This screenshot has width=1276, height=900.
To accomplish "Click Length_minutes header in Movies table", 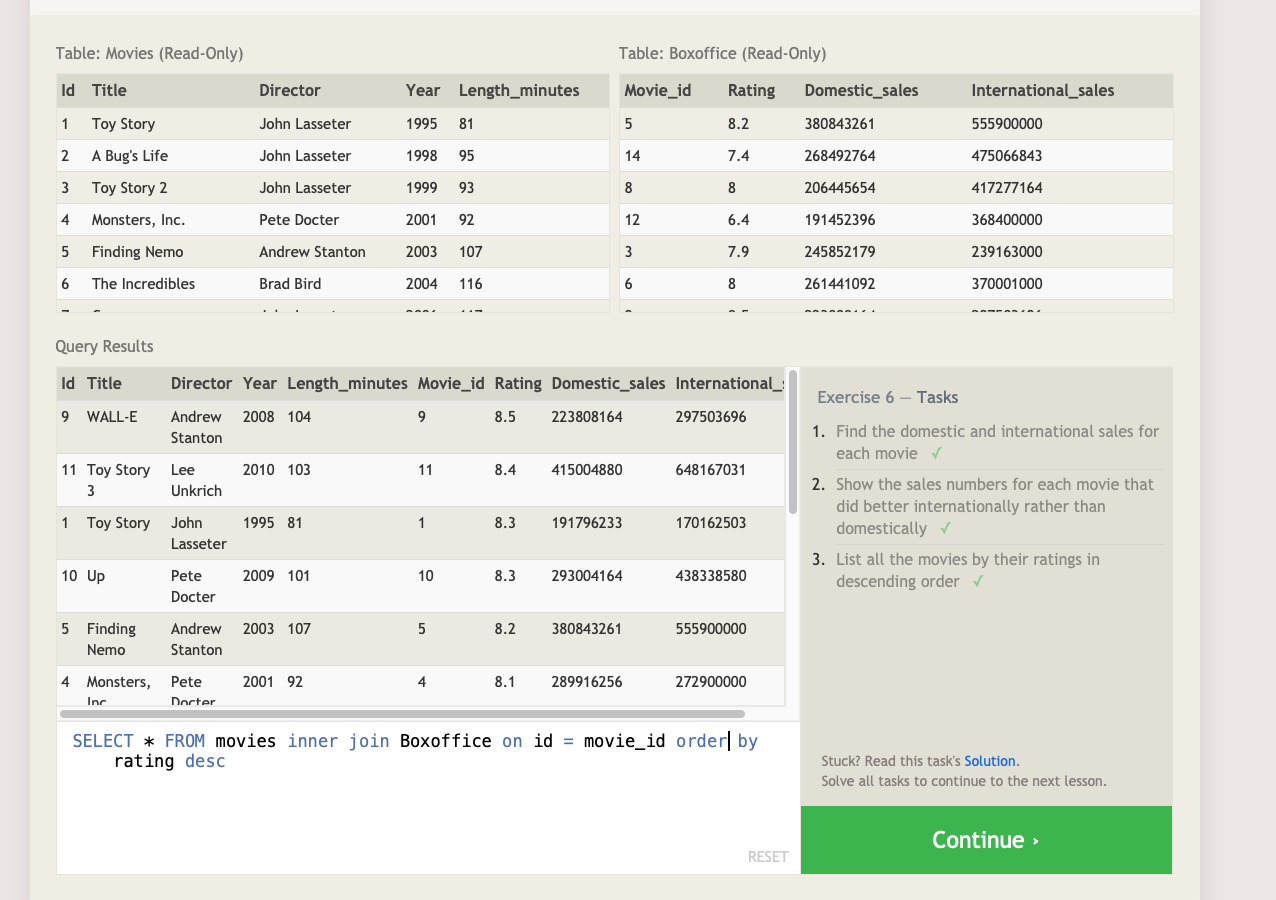I will (519, 90).
